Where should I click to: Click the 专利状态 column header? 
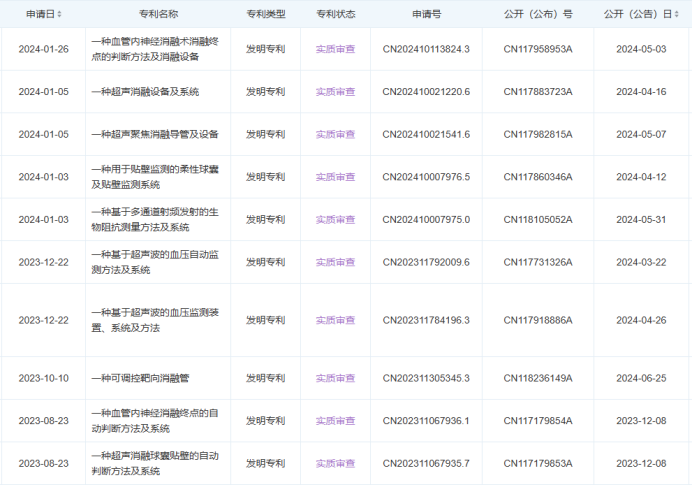pyautogui.click(x=335, y=14)
